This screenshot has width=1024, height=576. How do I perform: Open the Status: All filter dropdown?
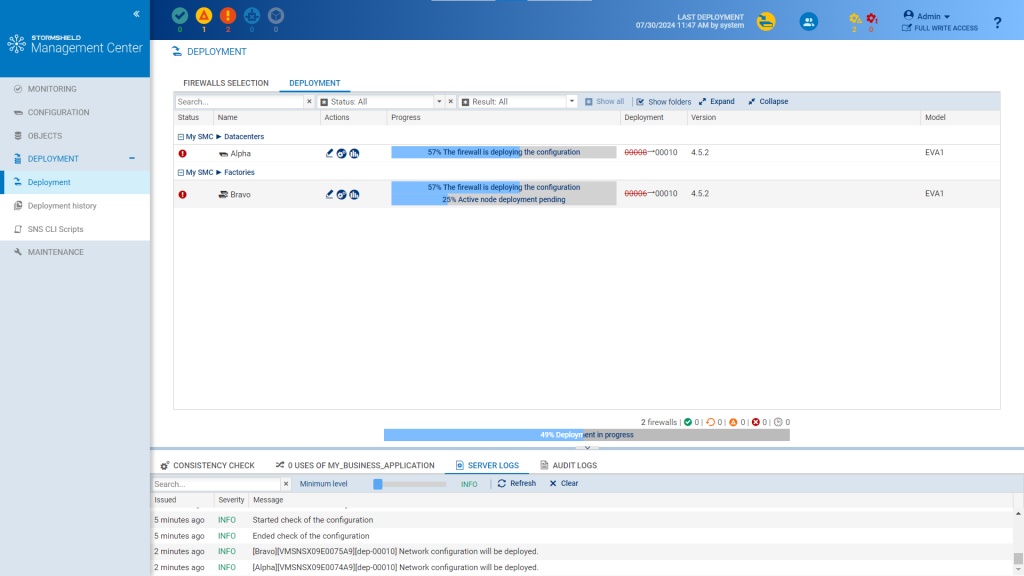[439, 102]
